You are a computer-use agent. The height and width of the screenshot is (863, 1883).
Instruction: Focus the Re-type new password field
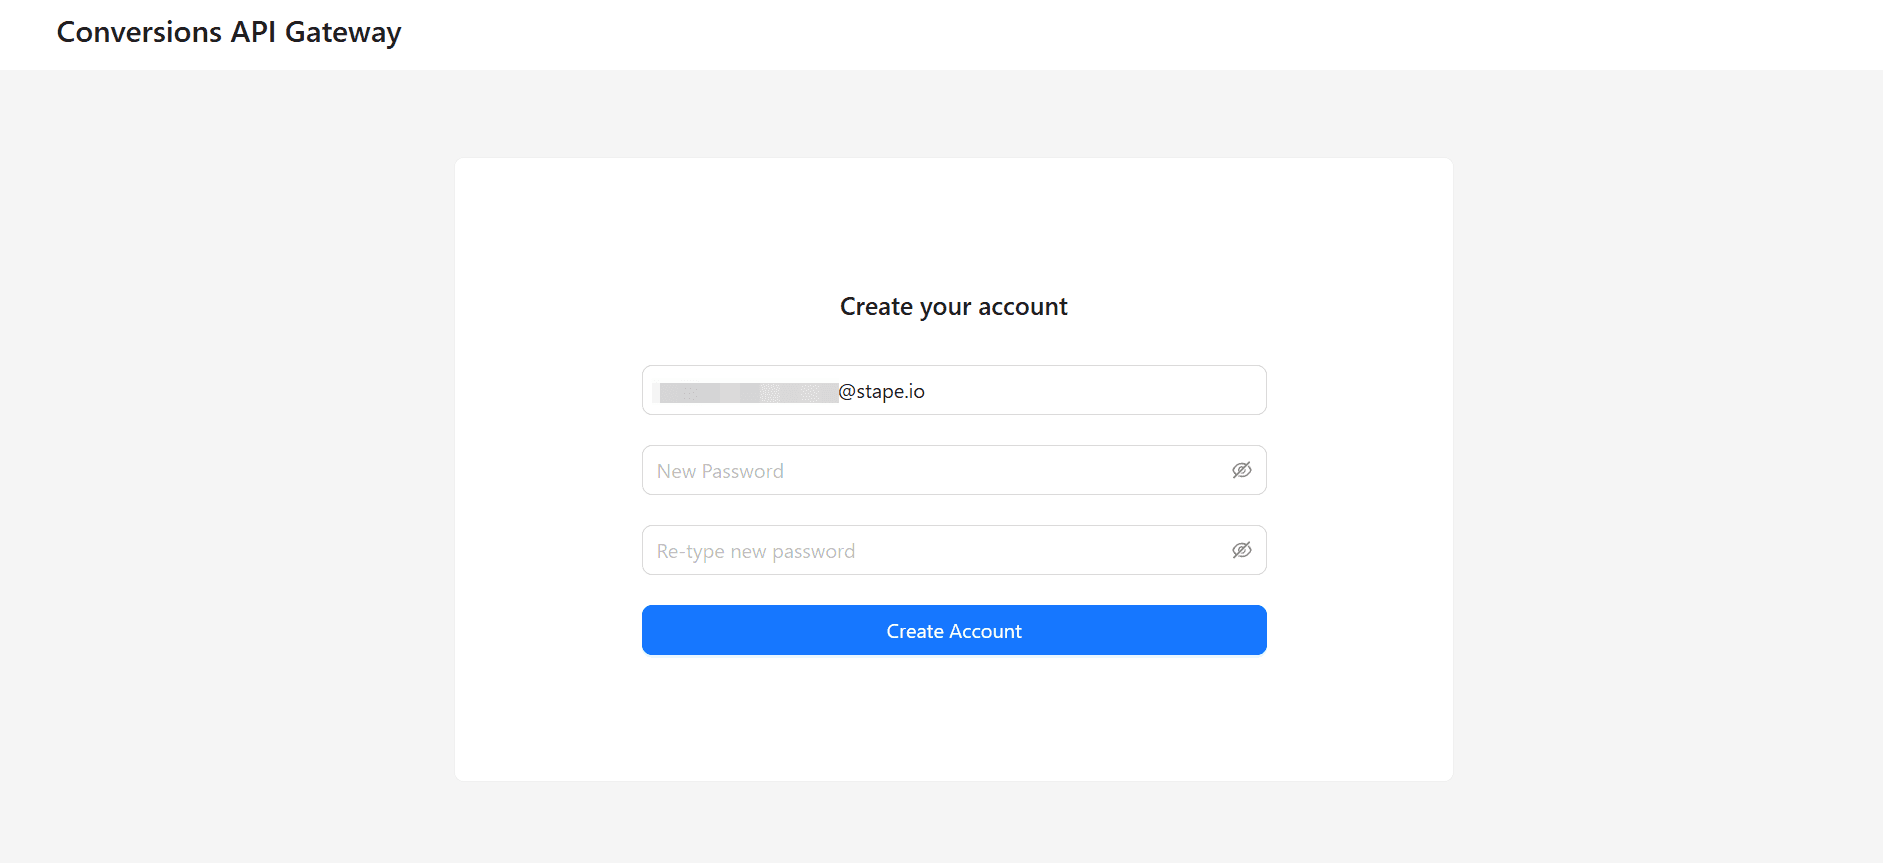coord(930,550)
